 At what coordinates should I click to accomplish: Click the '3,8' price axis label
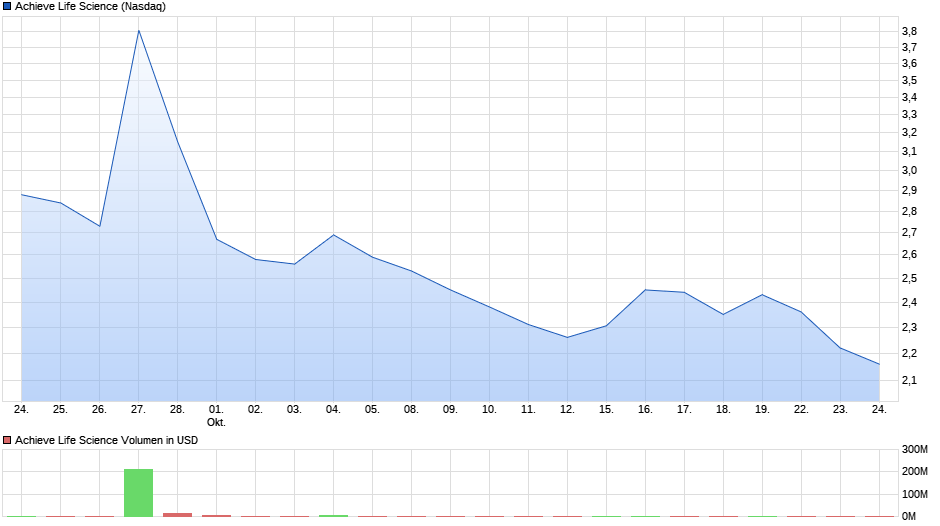(x=909, y=32)
